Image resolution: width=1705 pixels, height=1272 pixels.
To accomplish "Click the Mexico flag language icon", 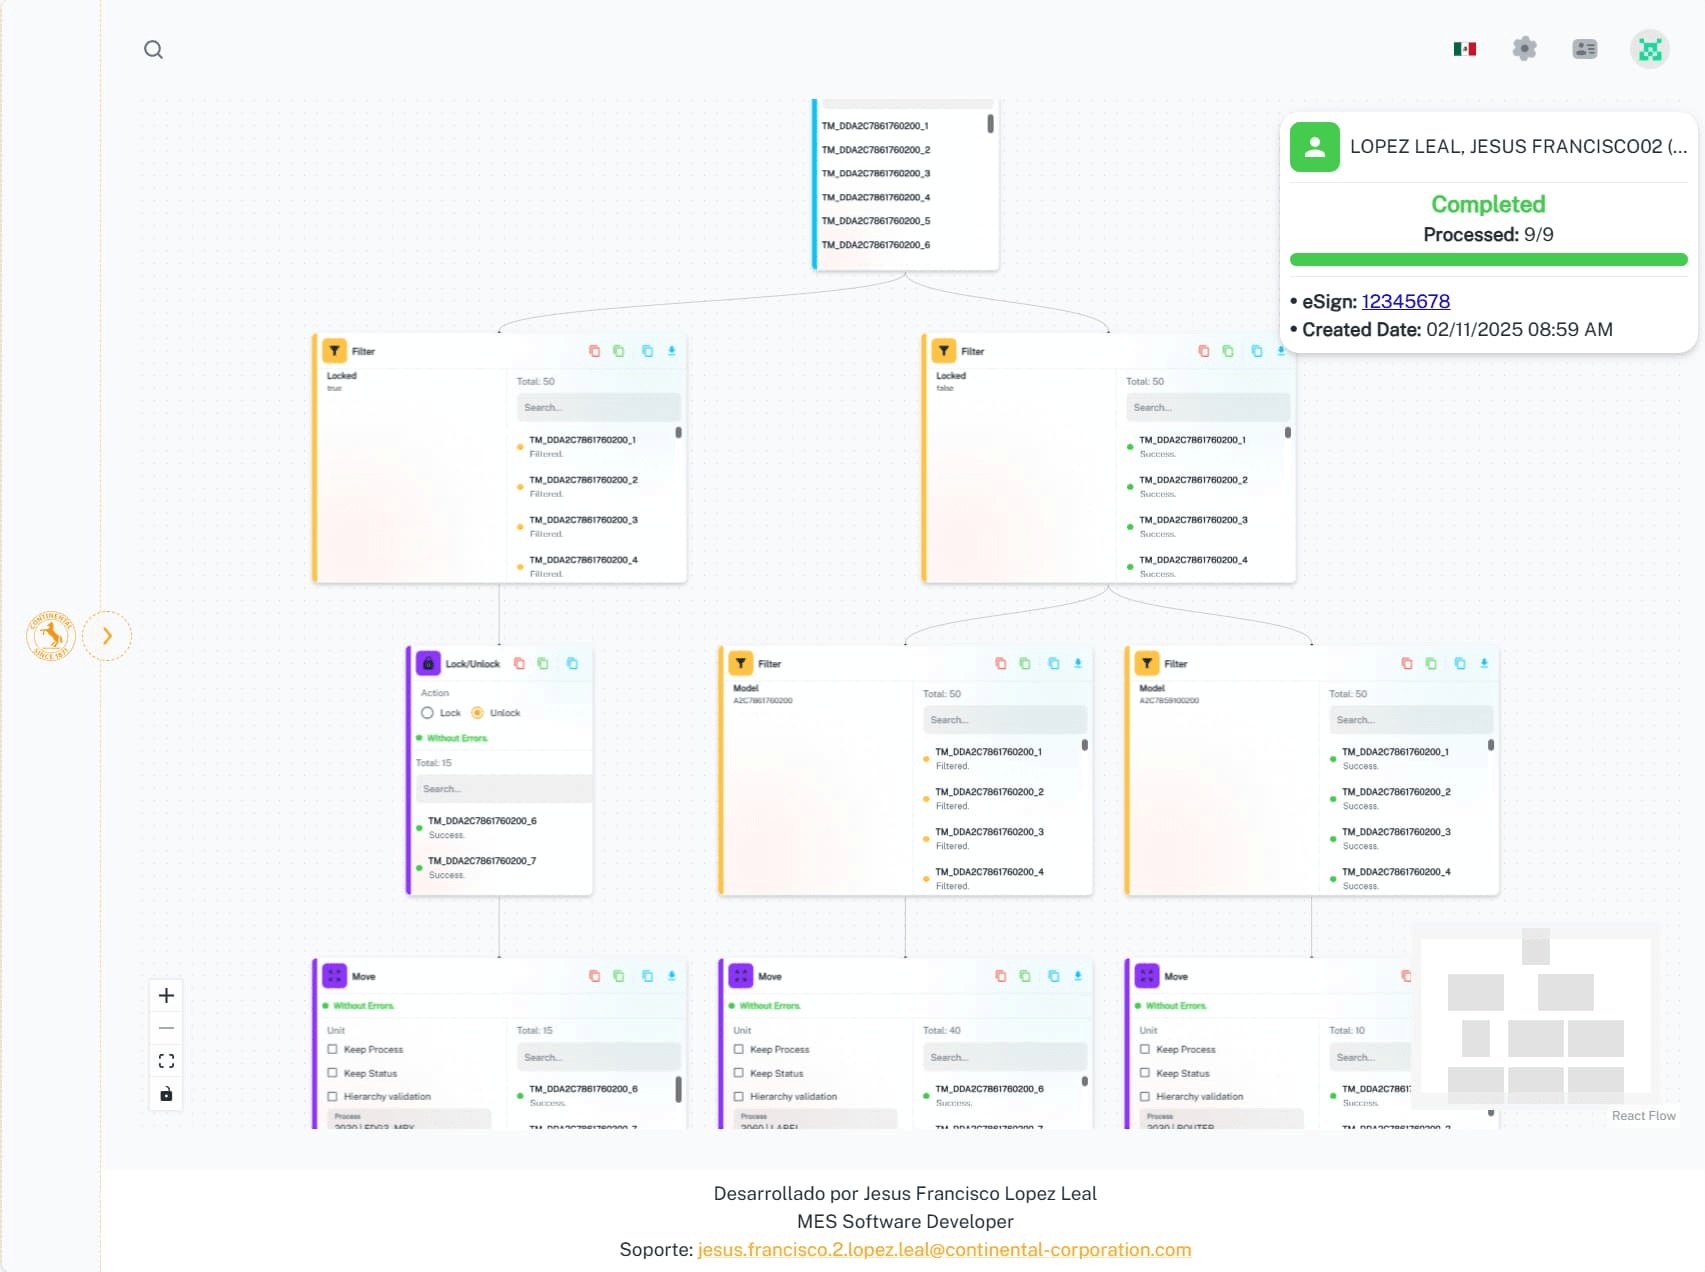I will click(x=1465, y=49).
